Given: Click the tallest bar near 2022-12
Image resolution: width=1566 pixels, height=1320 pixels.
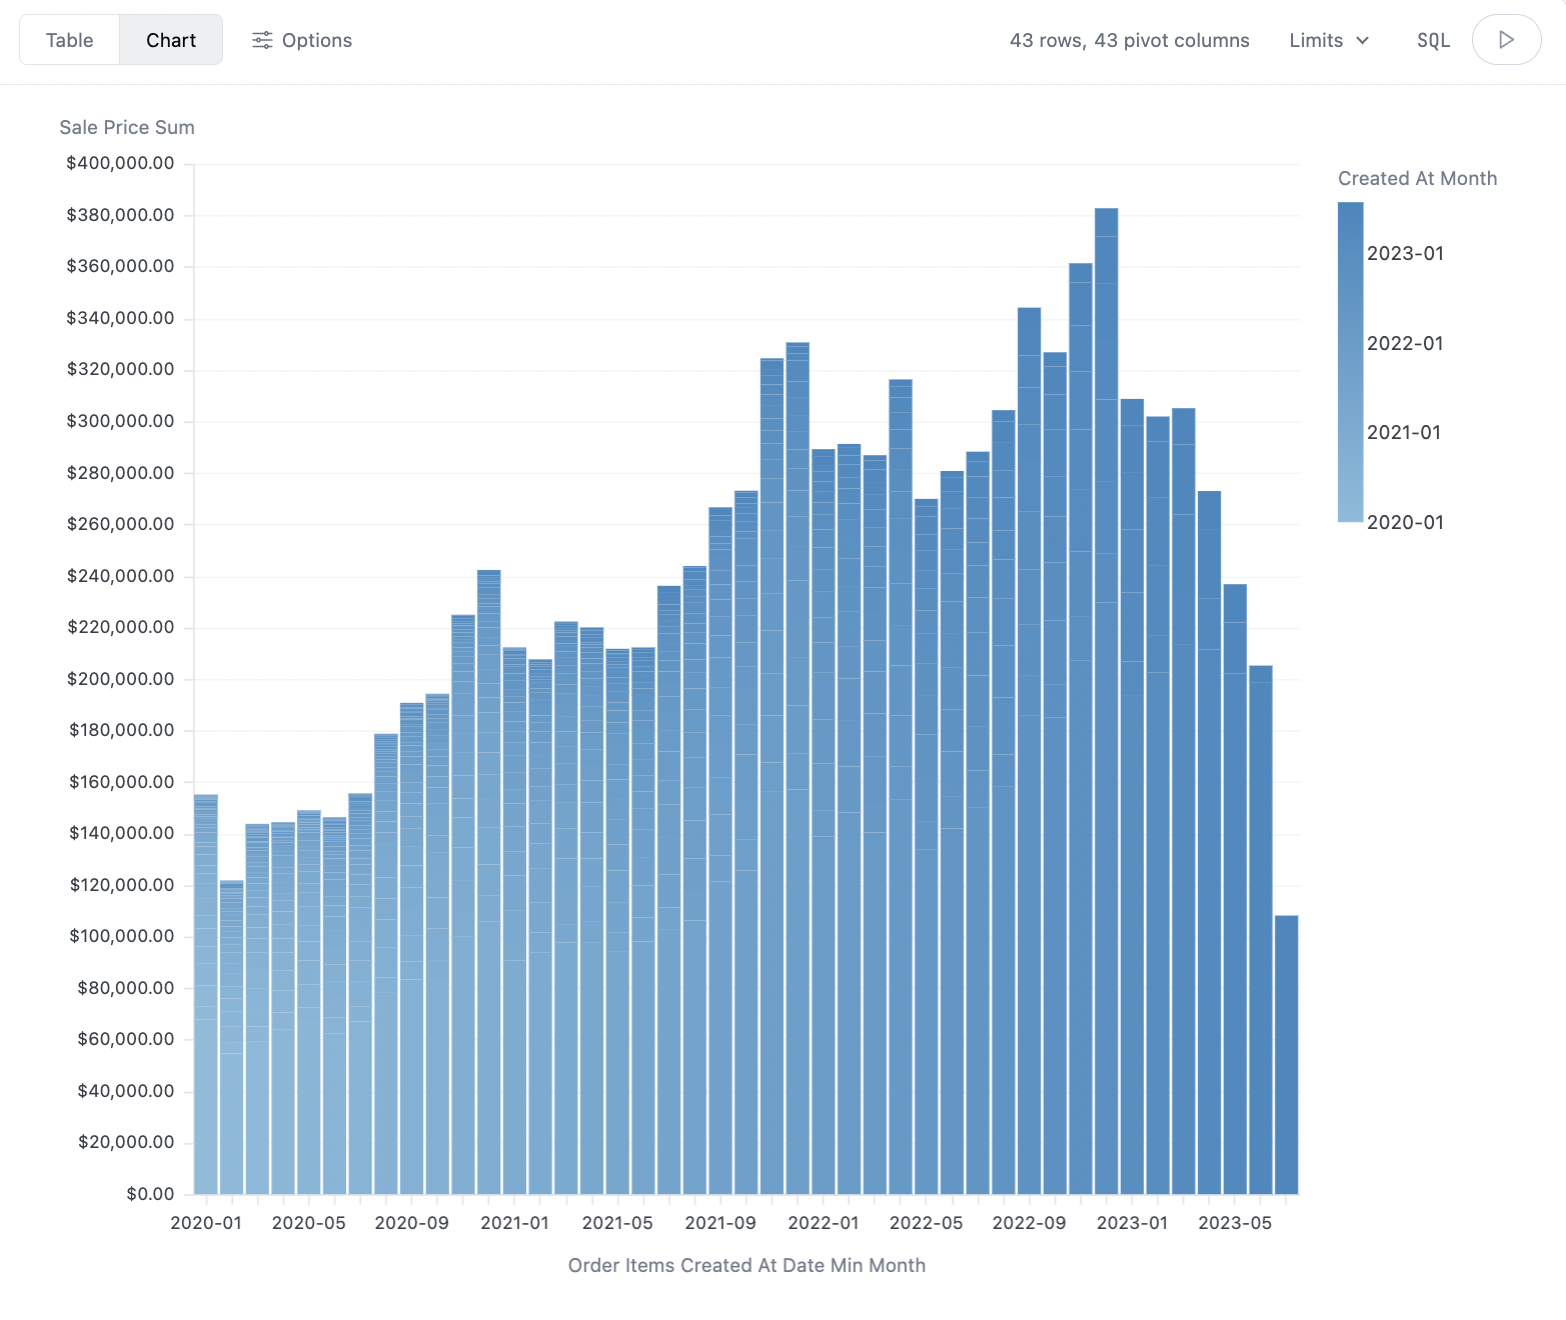Looking at the screenshot, I should (x=1106, y=700).
